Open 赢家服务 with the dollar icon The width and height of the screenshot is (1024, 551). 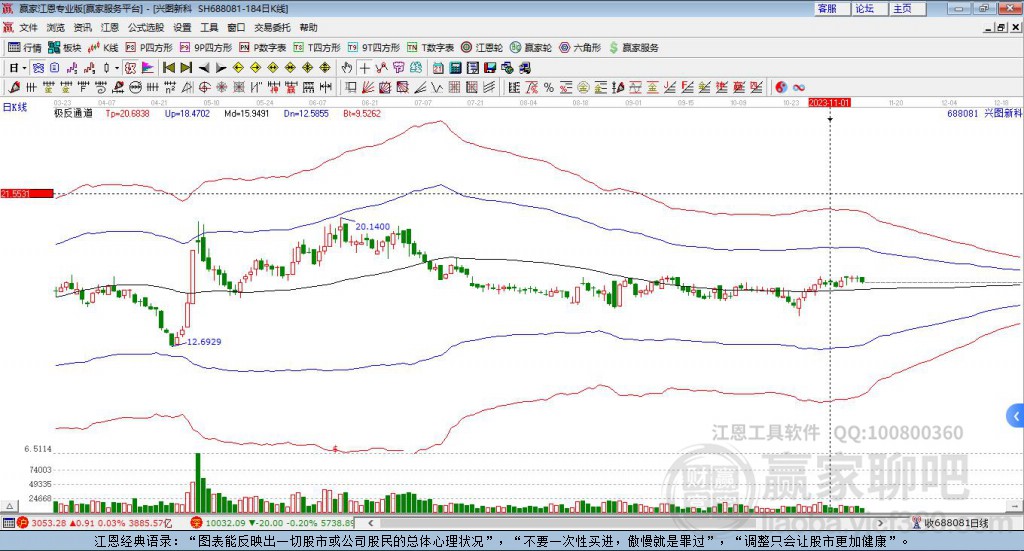(633, 48)
